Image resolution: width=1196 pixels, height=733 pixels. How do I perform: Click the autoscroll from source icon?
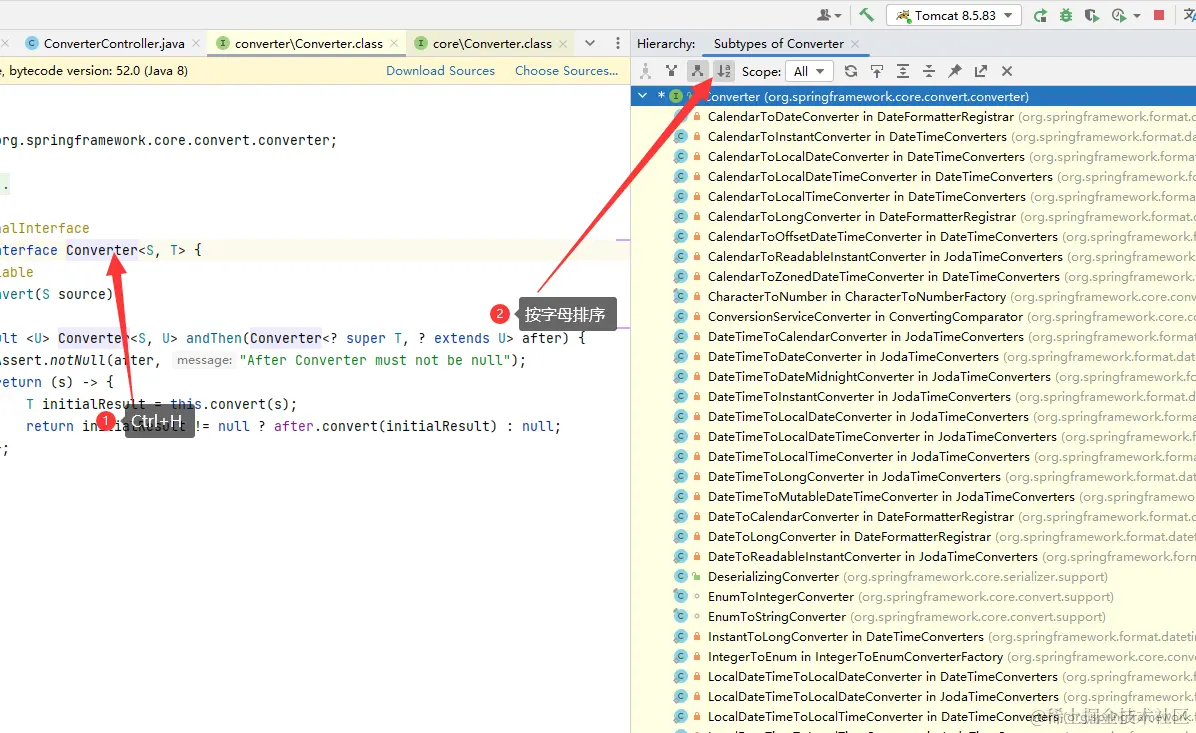pos(877,71)
